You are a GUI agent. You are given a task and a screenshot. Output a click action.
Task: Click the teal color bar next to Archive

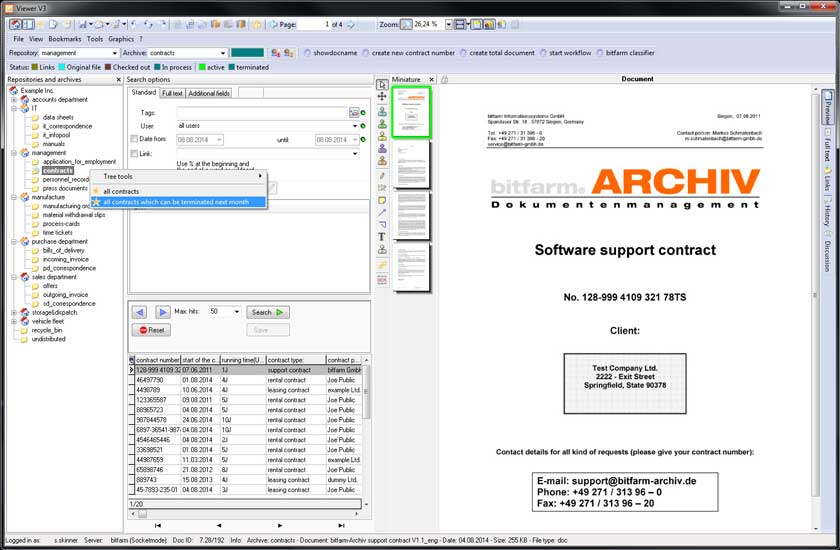click(x=248, y=53)
